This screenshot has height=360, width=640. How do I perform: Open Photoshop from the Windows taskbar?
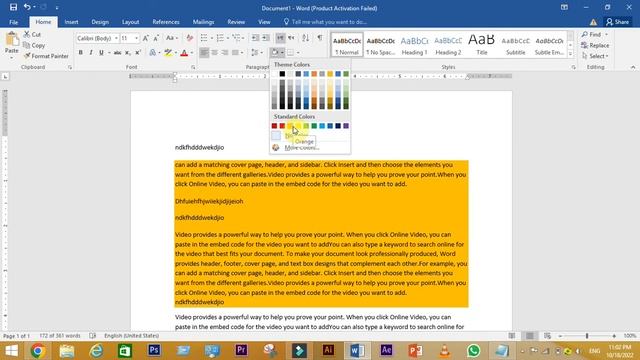pos(154,350)
